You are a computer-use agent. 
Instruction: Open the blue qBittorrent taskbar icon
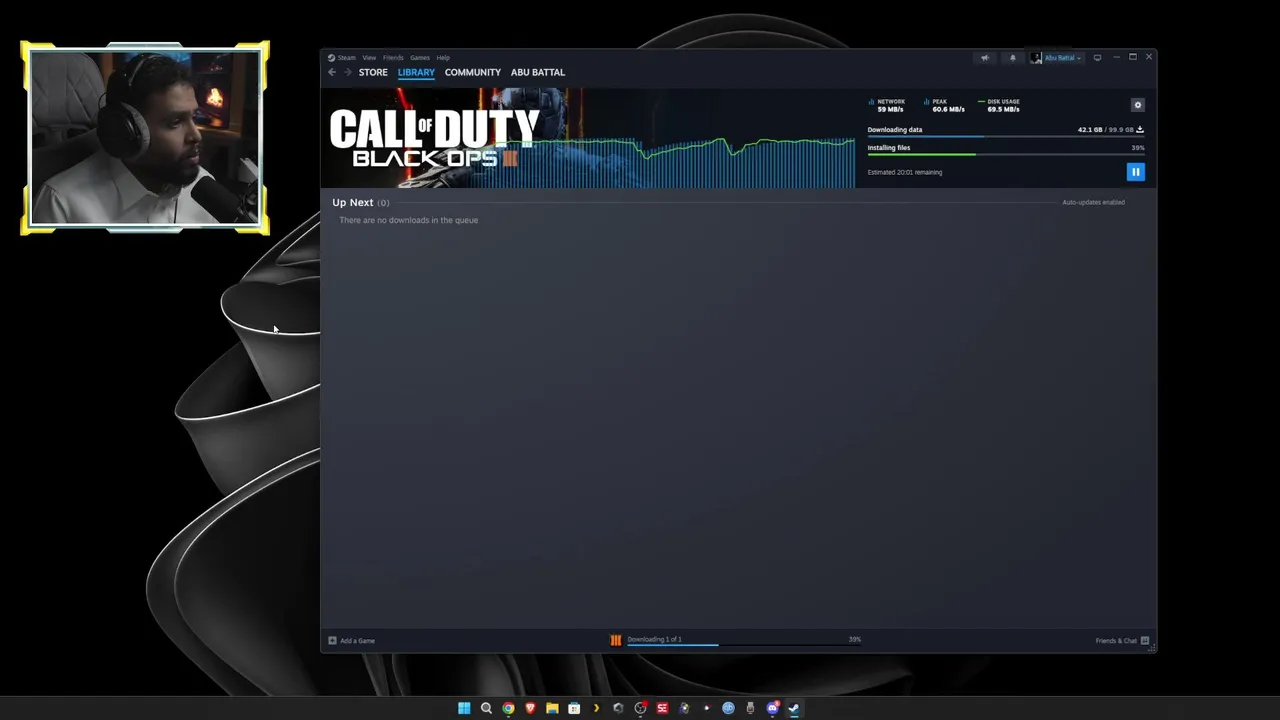[728, 708]
